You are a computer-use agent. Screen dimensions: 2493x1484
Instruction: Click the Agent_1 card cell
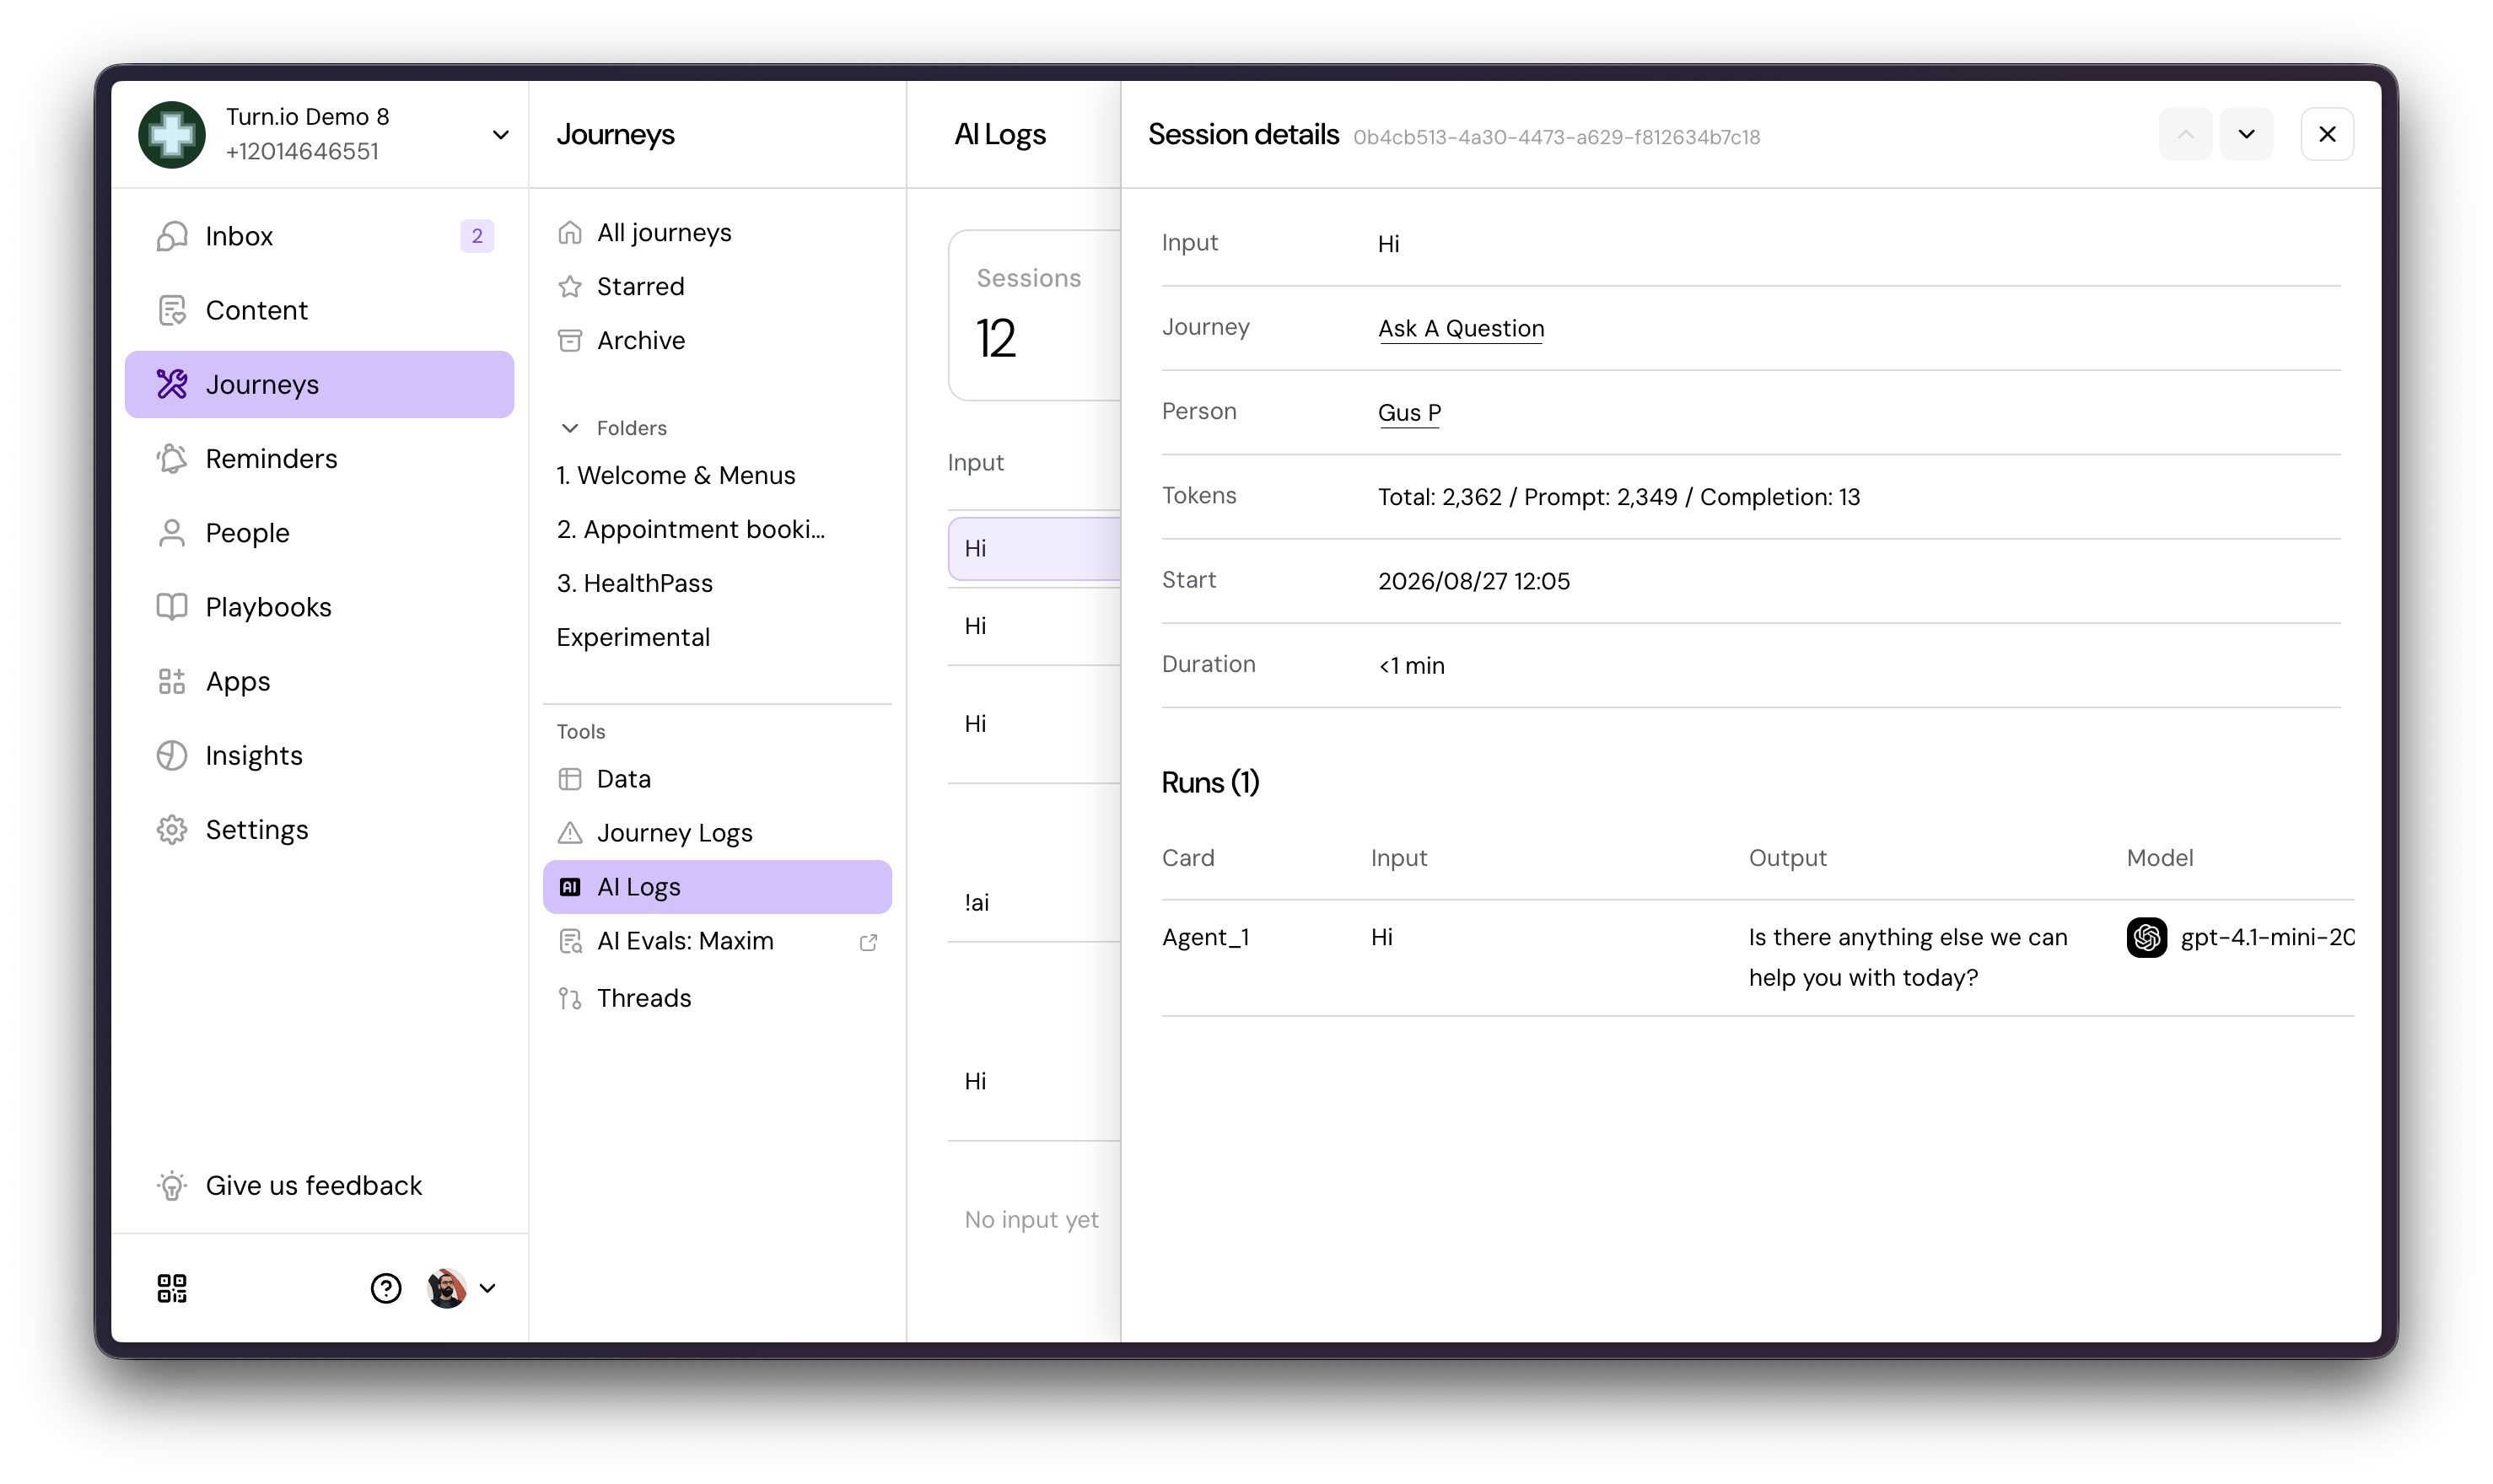[1205, 937]
